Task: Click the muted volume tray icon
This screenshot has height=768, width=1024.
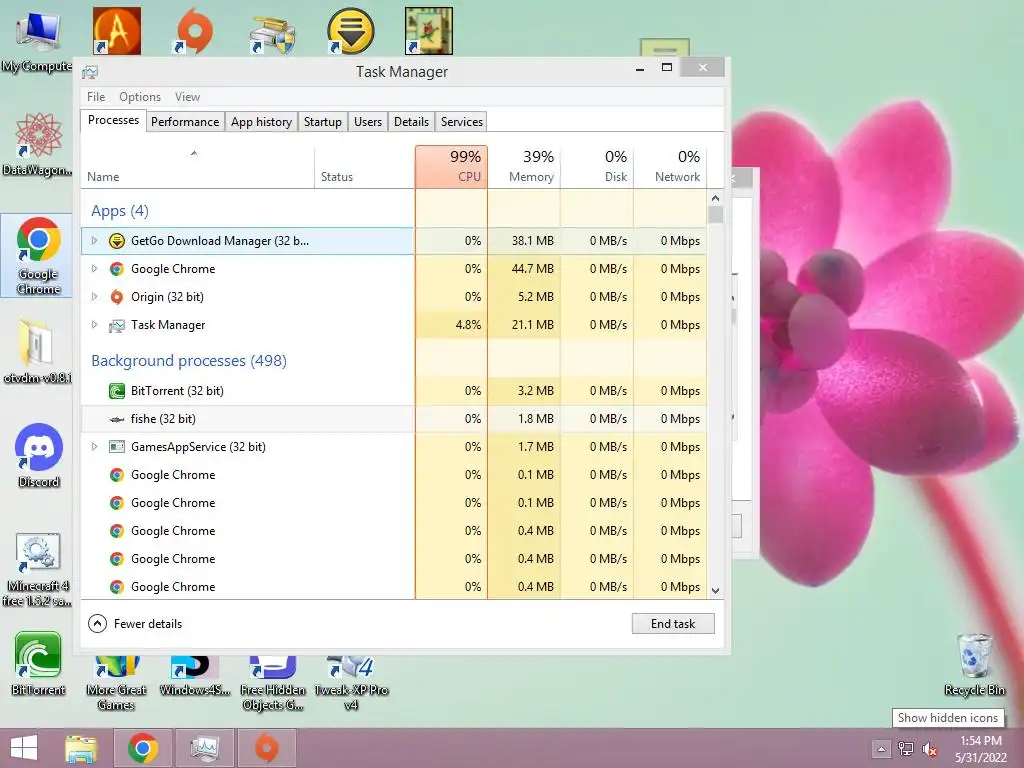Action: (x=929, y=749)
